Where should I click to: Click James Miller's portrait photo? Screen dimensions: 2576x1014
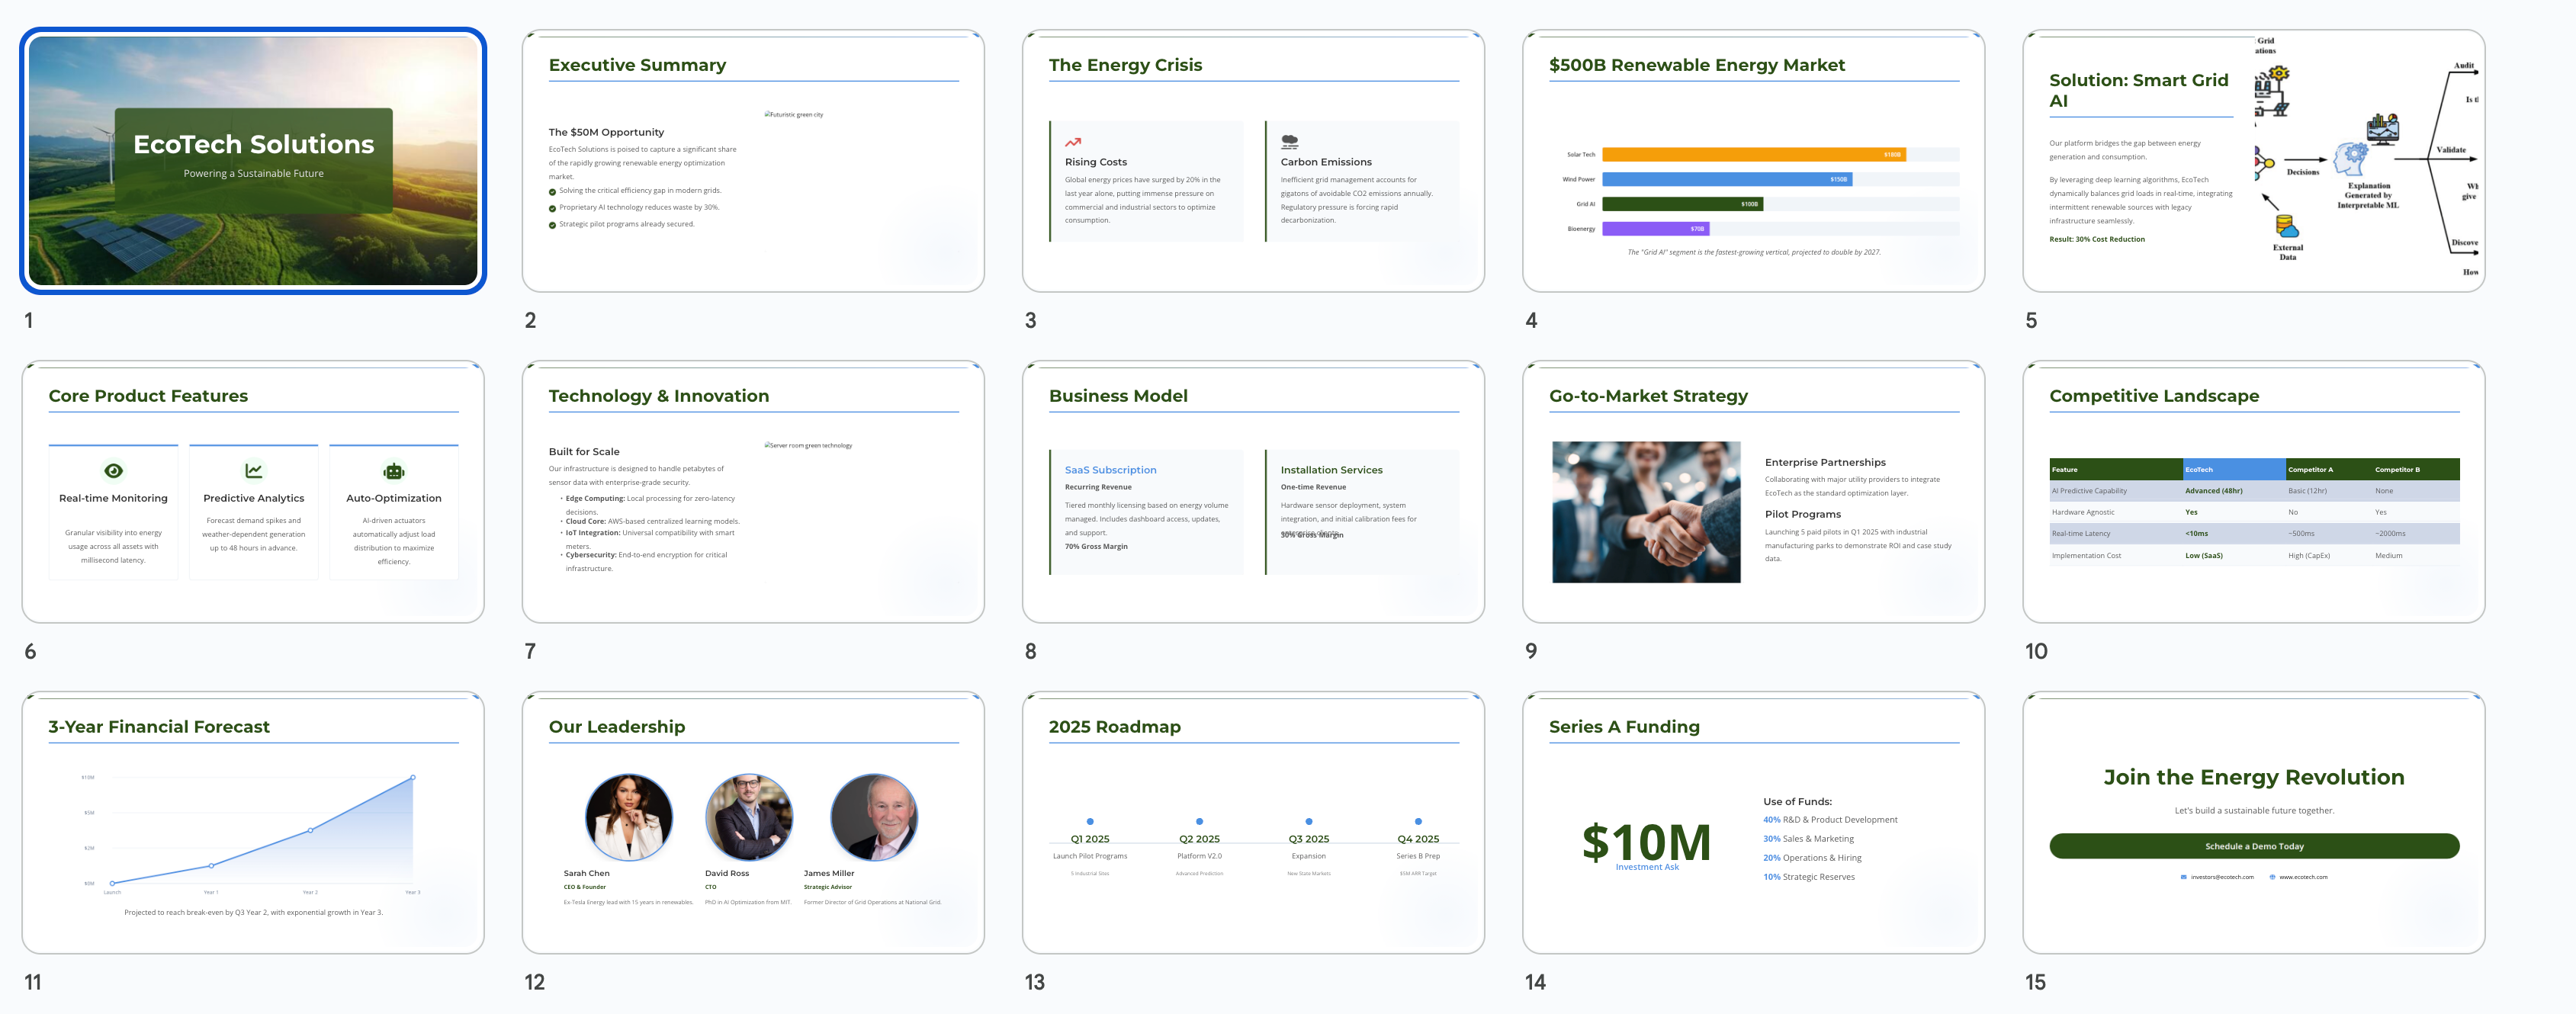click(x=873, y=817)
